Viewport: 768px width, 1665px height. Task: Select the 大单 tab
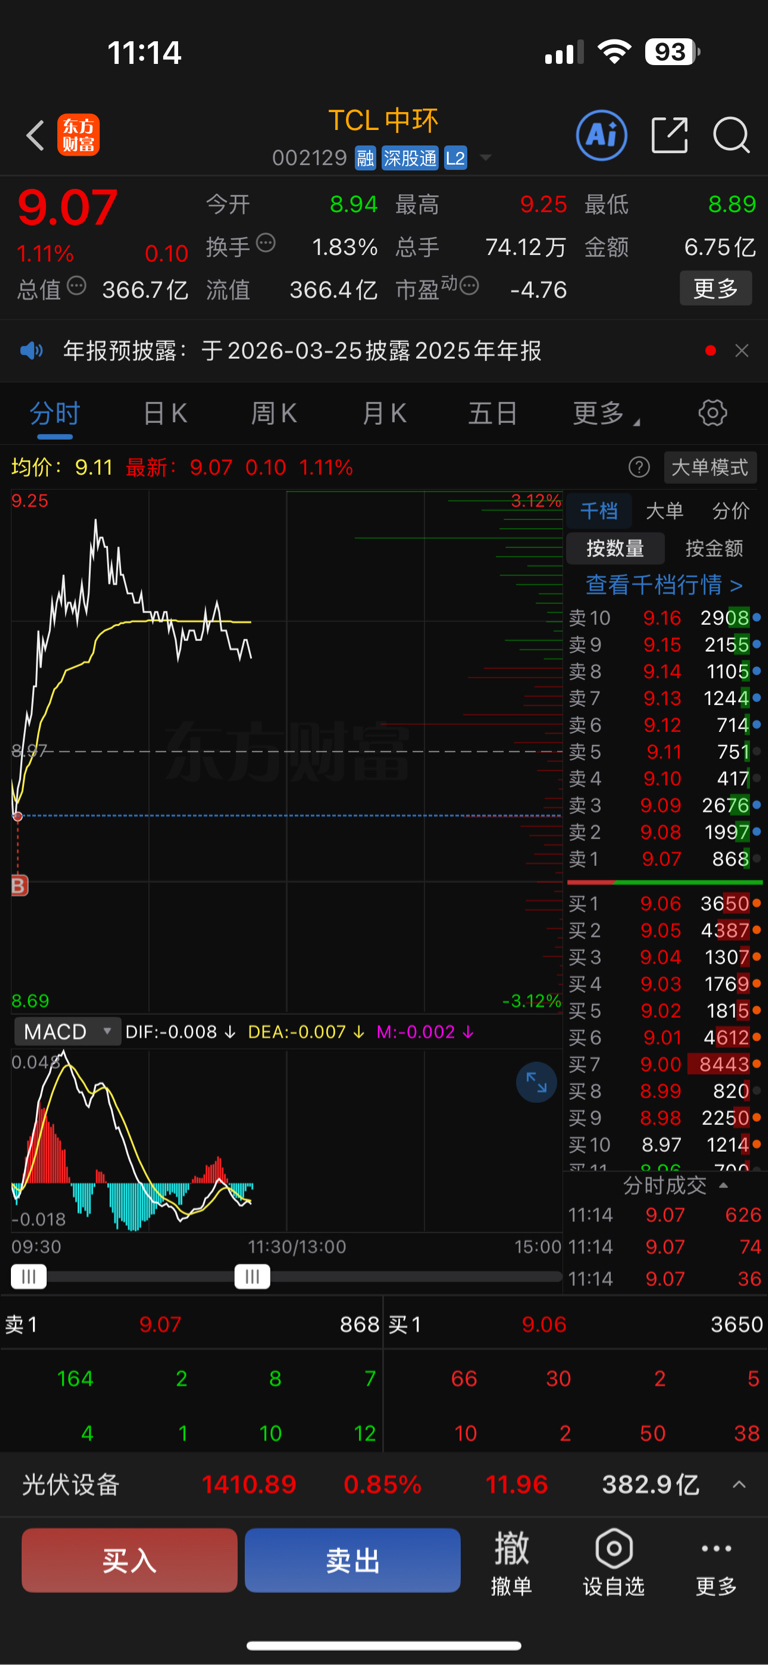[x=665, y=511]
